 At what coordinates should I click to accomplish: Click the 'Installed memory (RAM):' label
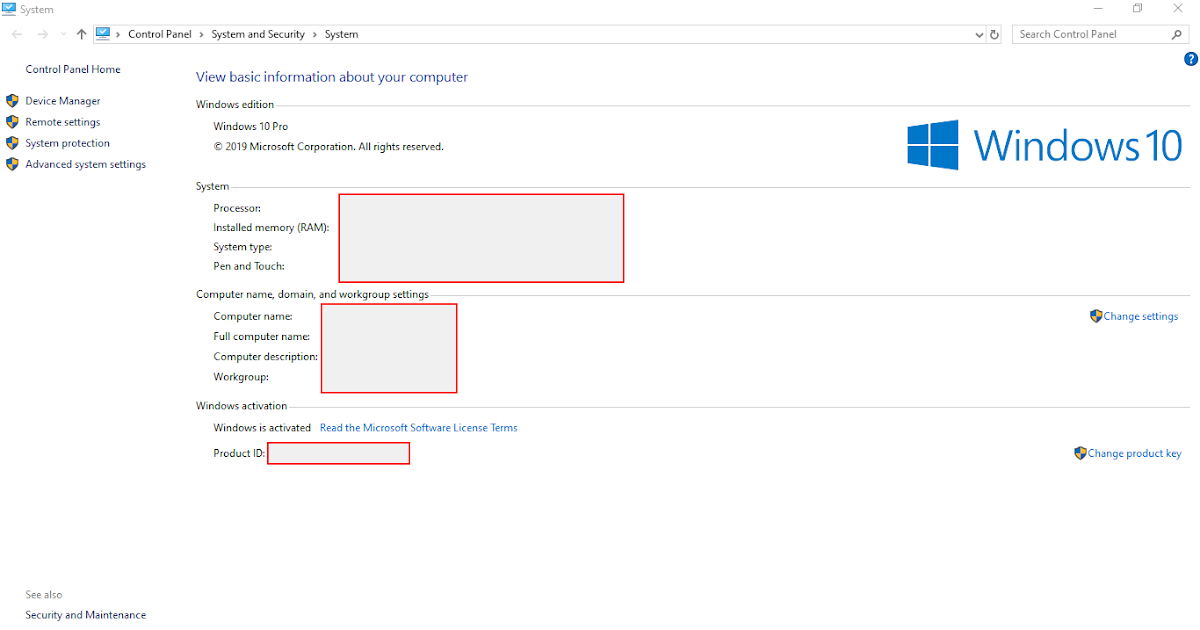click(x=271, y=228)
